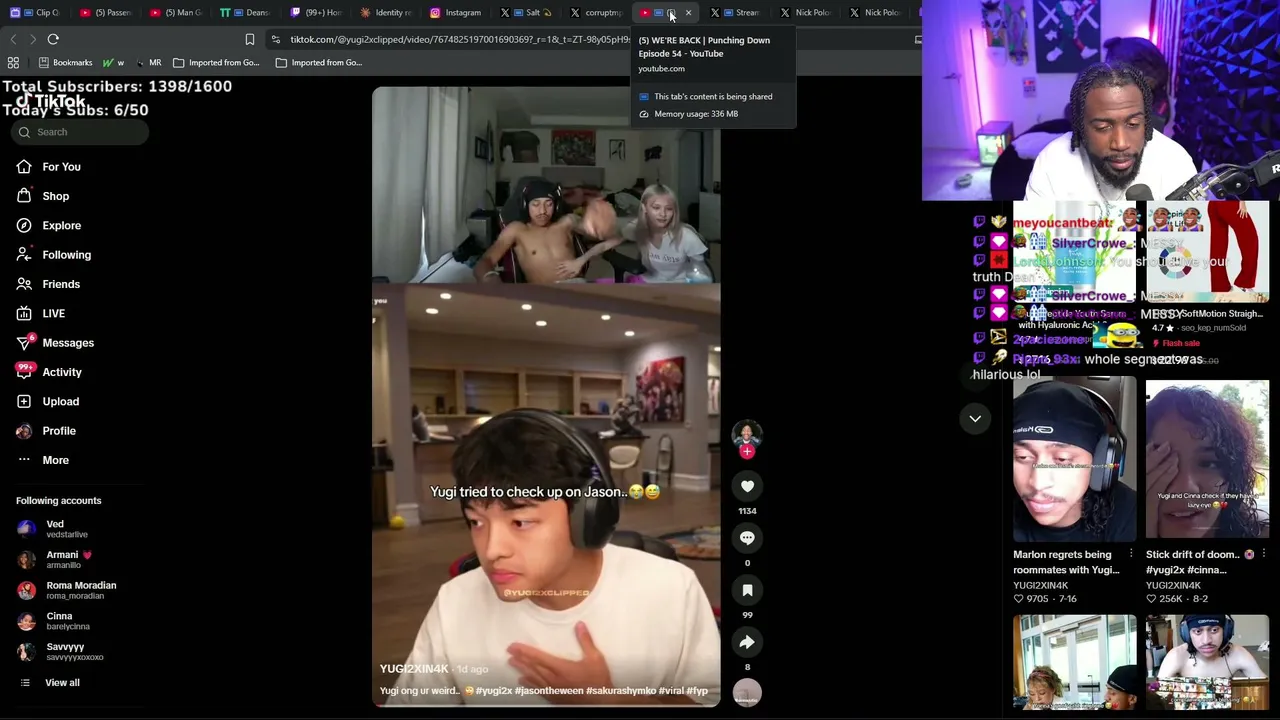The width and height of the screenshot is (1280, 720).
Task: Switch to the Identity tab
Action: (x=385, y=13)
